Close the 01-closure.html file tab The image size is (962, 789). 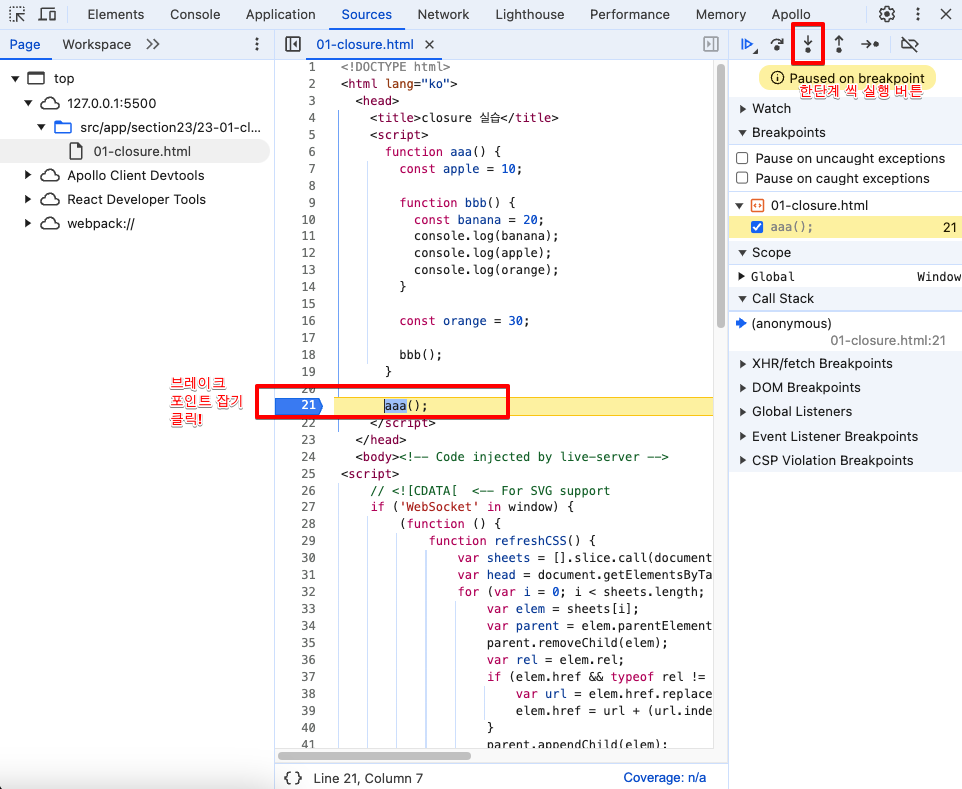[x=429, y=44]
